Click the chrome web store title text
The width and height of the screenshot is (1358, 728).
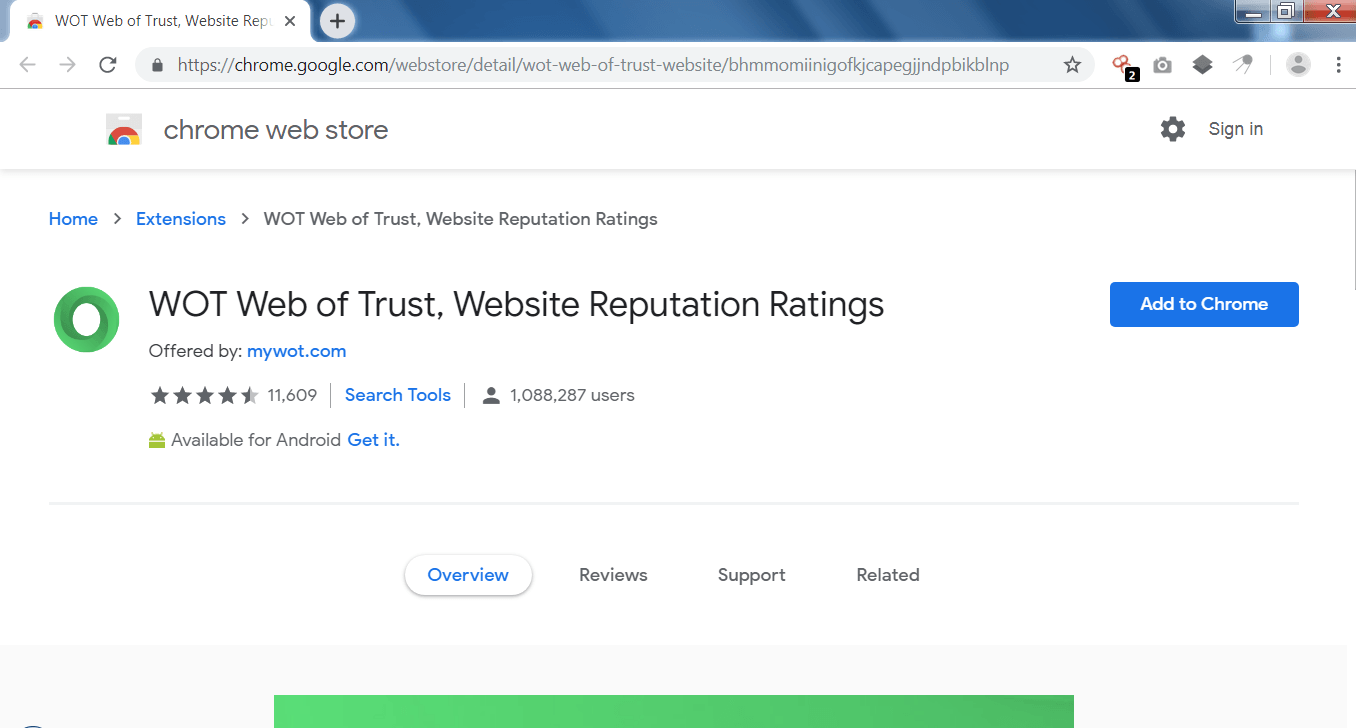point(276,130)
